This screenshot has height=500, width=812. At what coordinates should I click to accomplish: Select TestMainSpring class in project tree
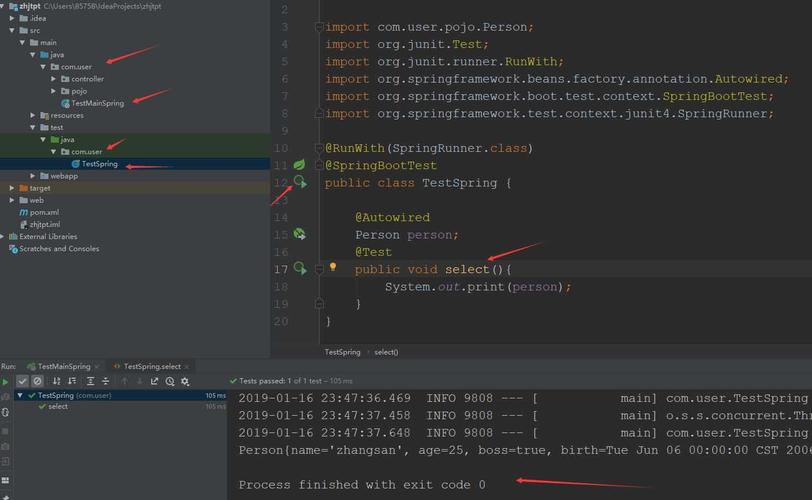point(97,103)
